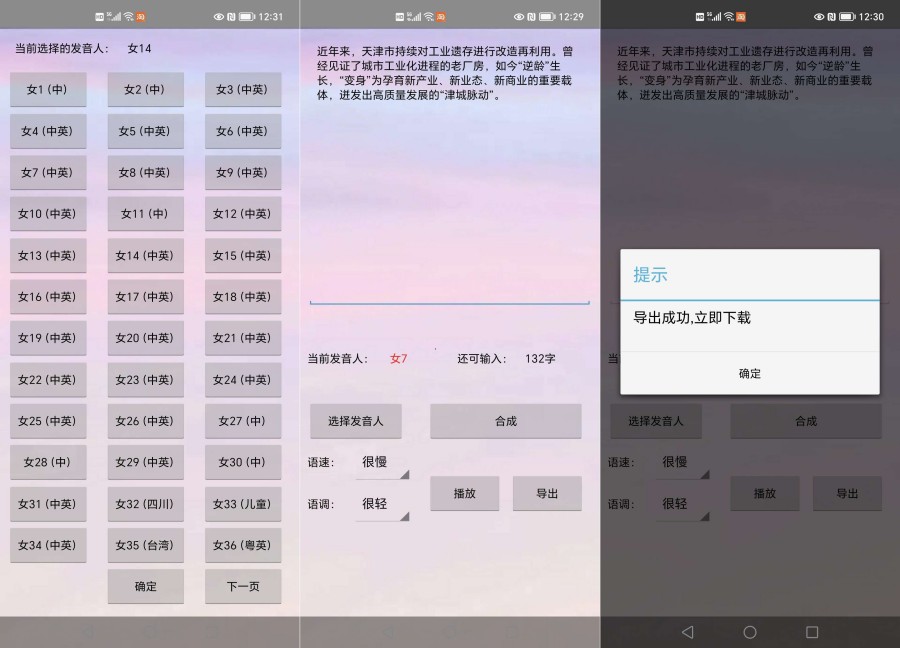900x648 pixels.
Task: Select voice 女5 (中英)
Action: click(145, 131)
